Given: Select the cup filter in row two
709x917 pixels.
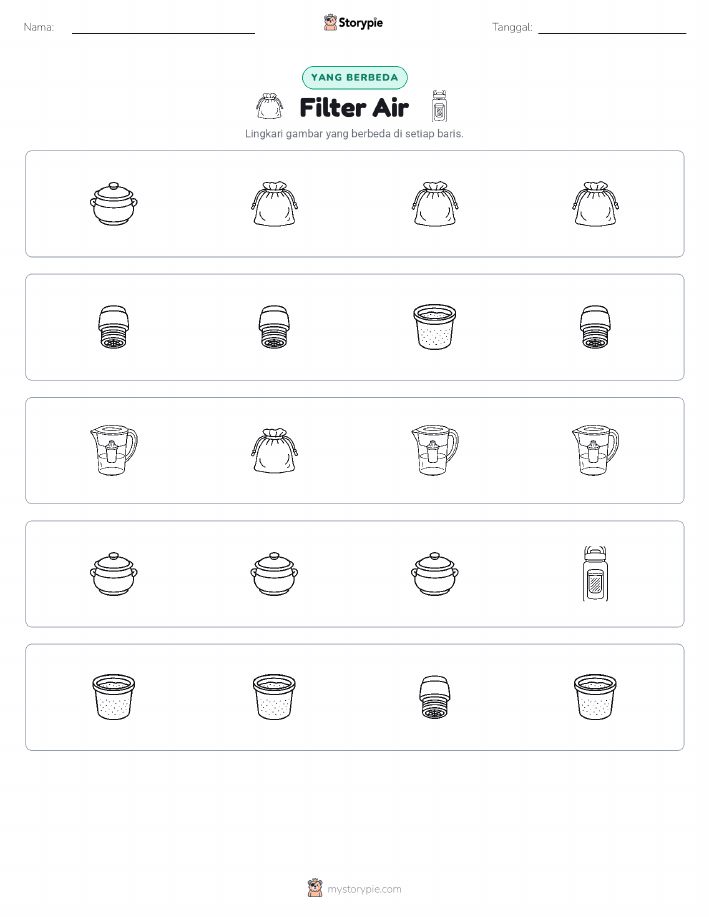Looking at the screenshot, I should (435, 327).
